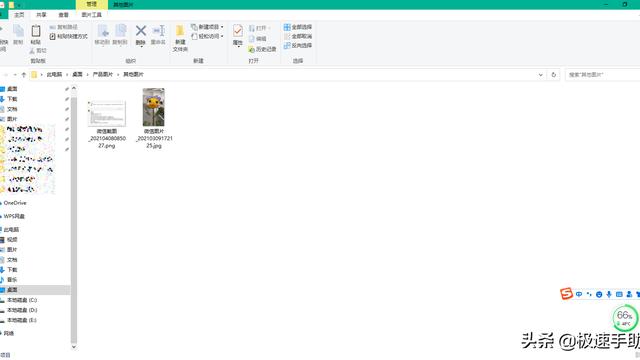Click the Rename (重命名) icon
The width and height of the screenshot is (640, 360).
158,31
